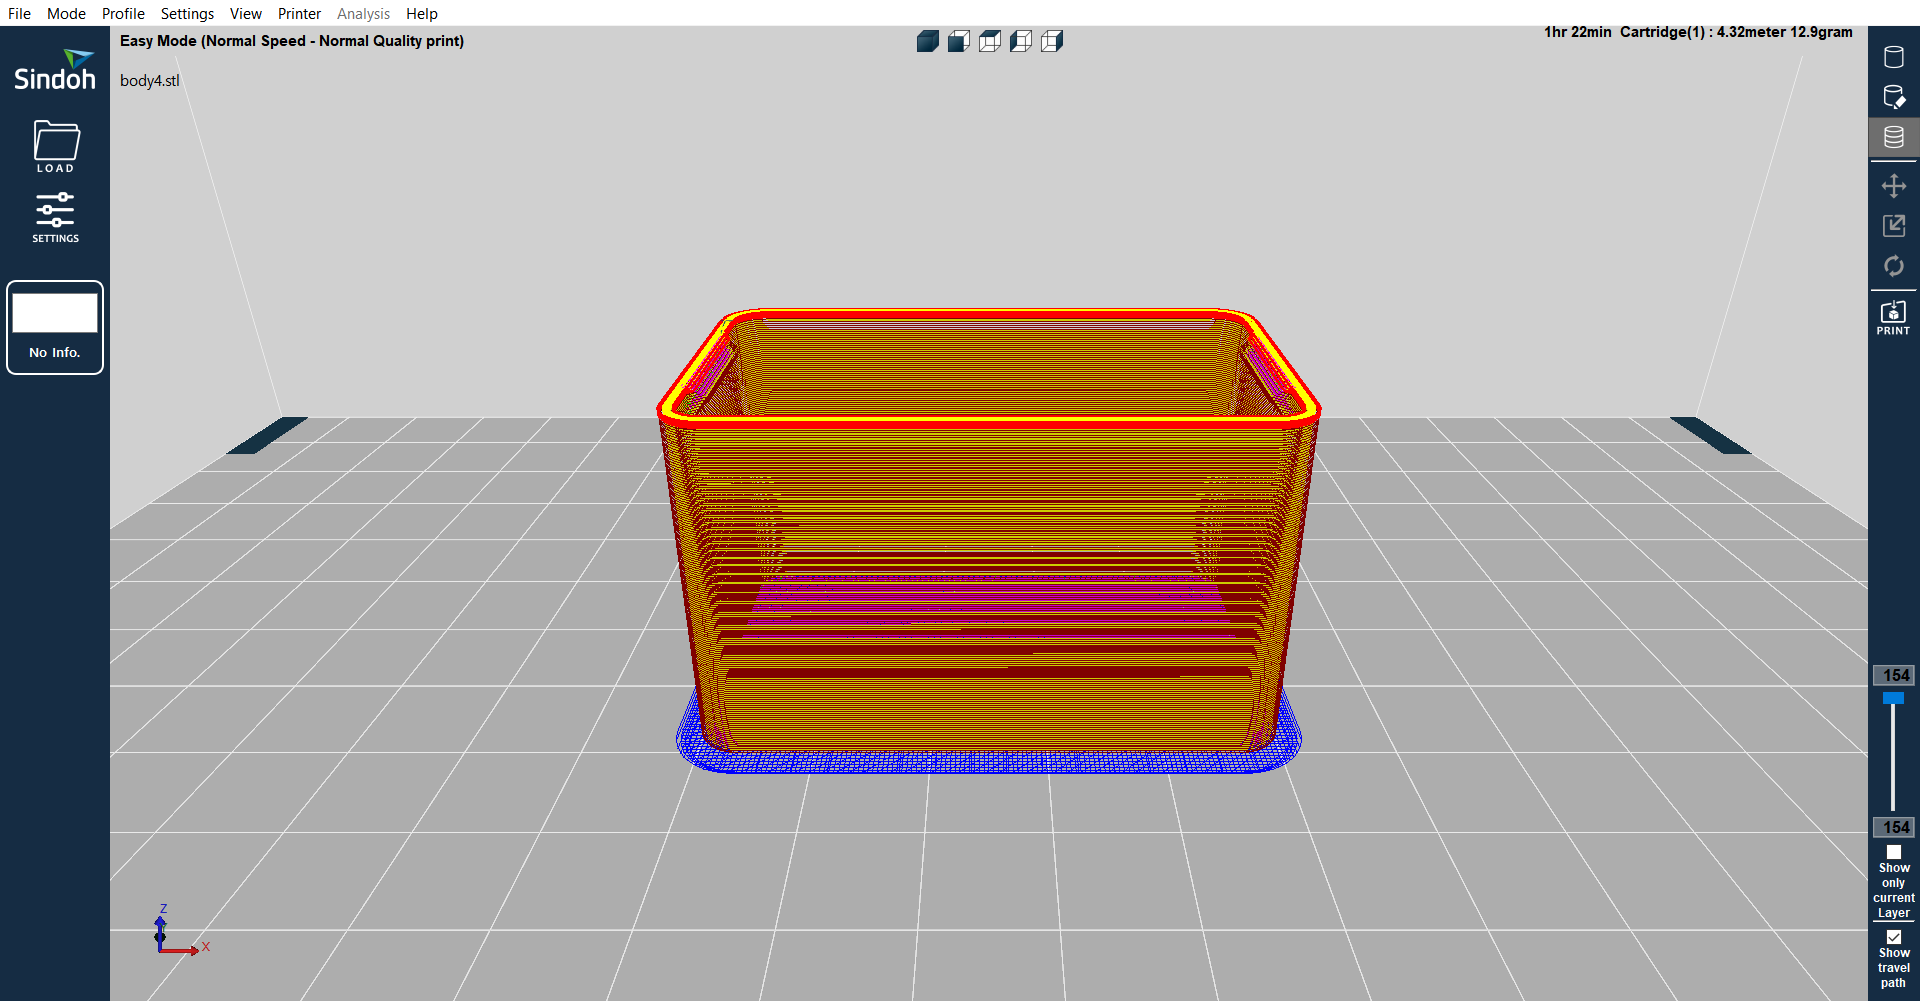Click the body4.stl file name
This screenshot has height=1001, width=1920.
(x=150, y=81)
